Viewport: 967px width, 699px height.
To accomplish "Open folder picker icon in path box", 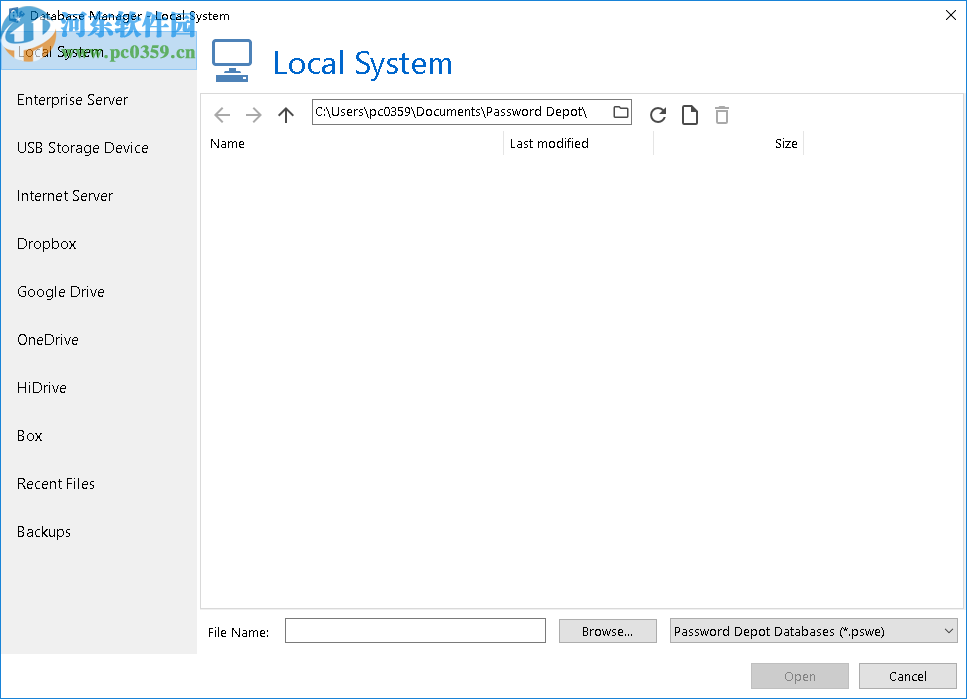I will 621,112.
